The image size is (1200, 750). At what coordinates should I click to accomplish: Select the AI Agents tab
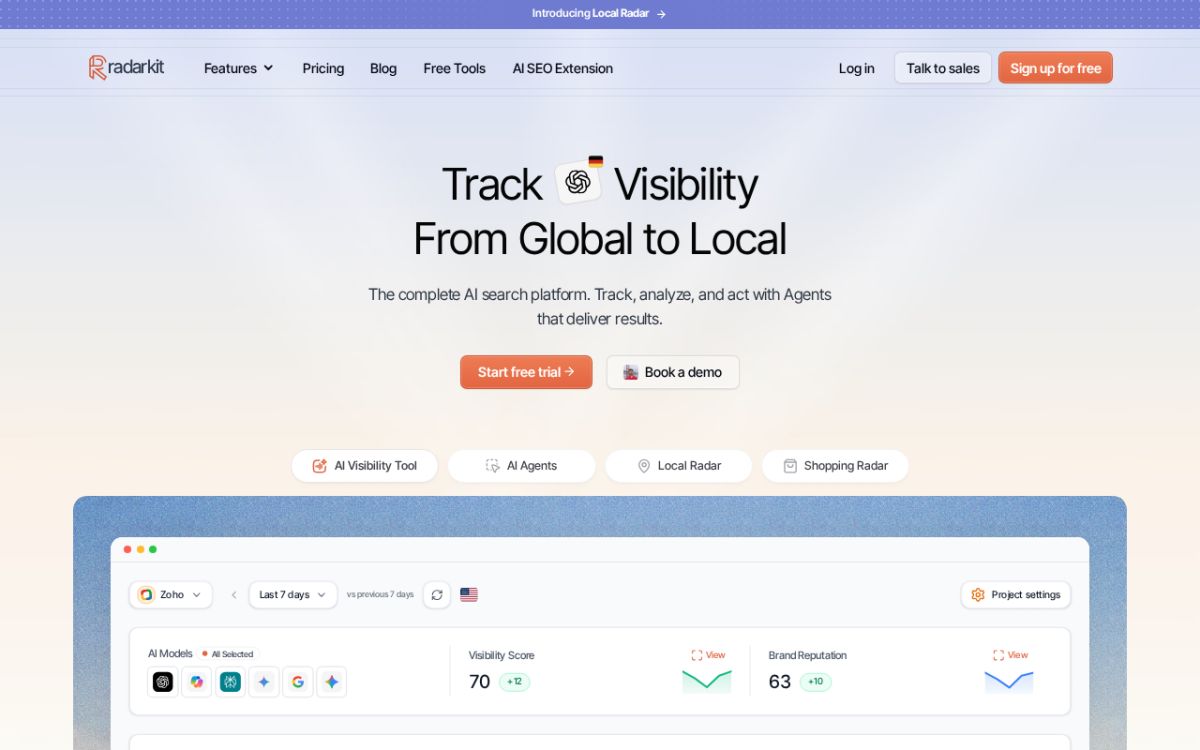tap(522, 466)
